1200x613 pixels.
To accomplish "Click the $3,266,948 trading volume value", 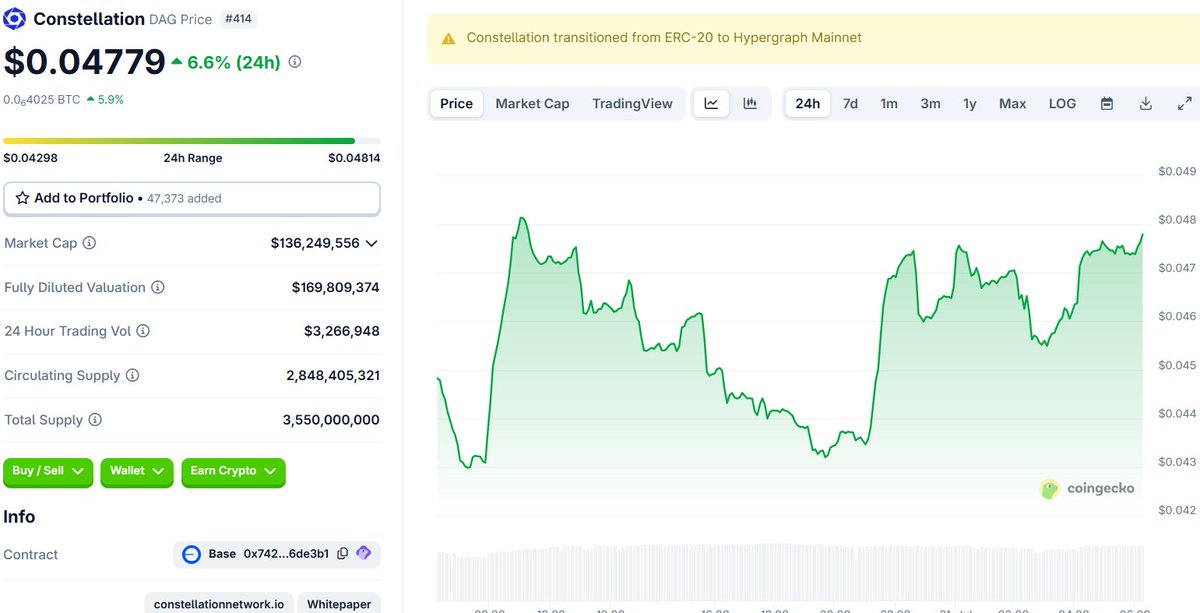I will pyautogui.click(x=342, y=331).
